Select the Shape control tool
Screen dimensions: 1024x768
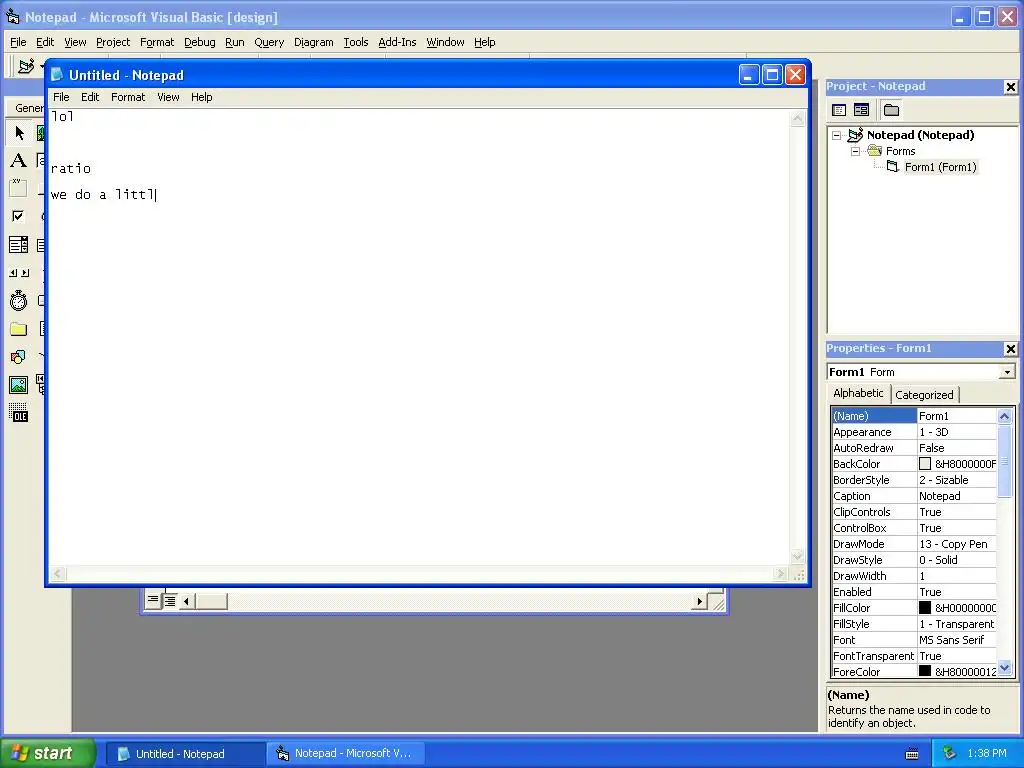pyautogui.click(x=18, y=357)
